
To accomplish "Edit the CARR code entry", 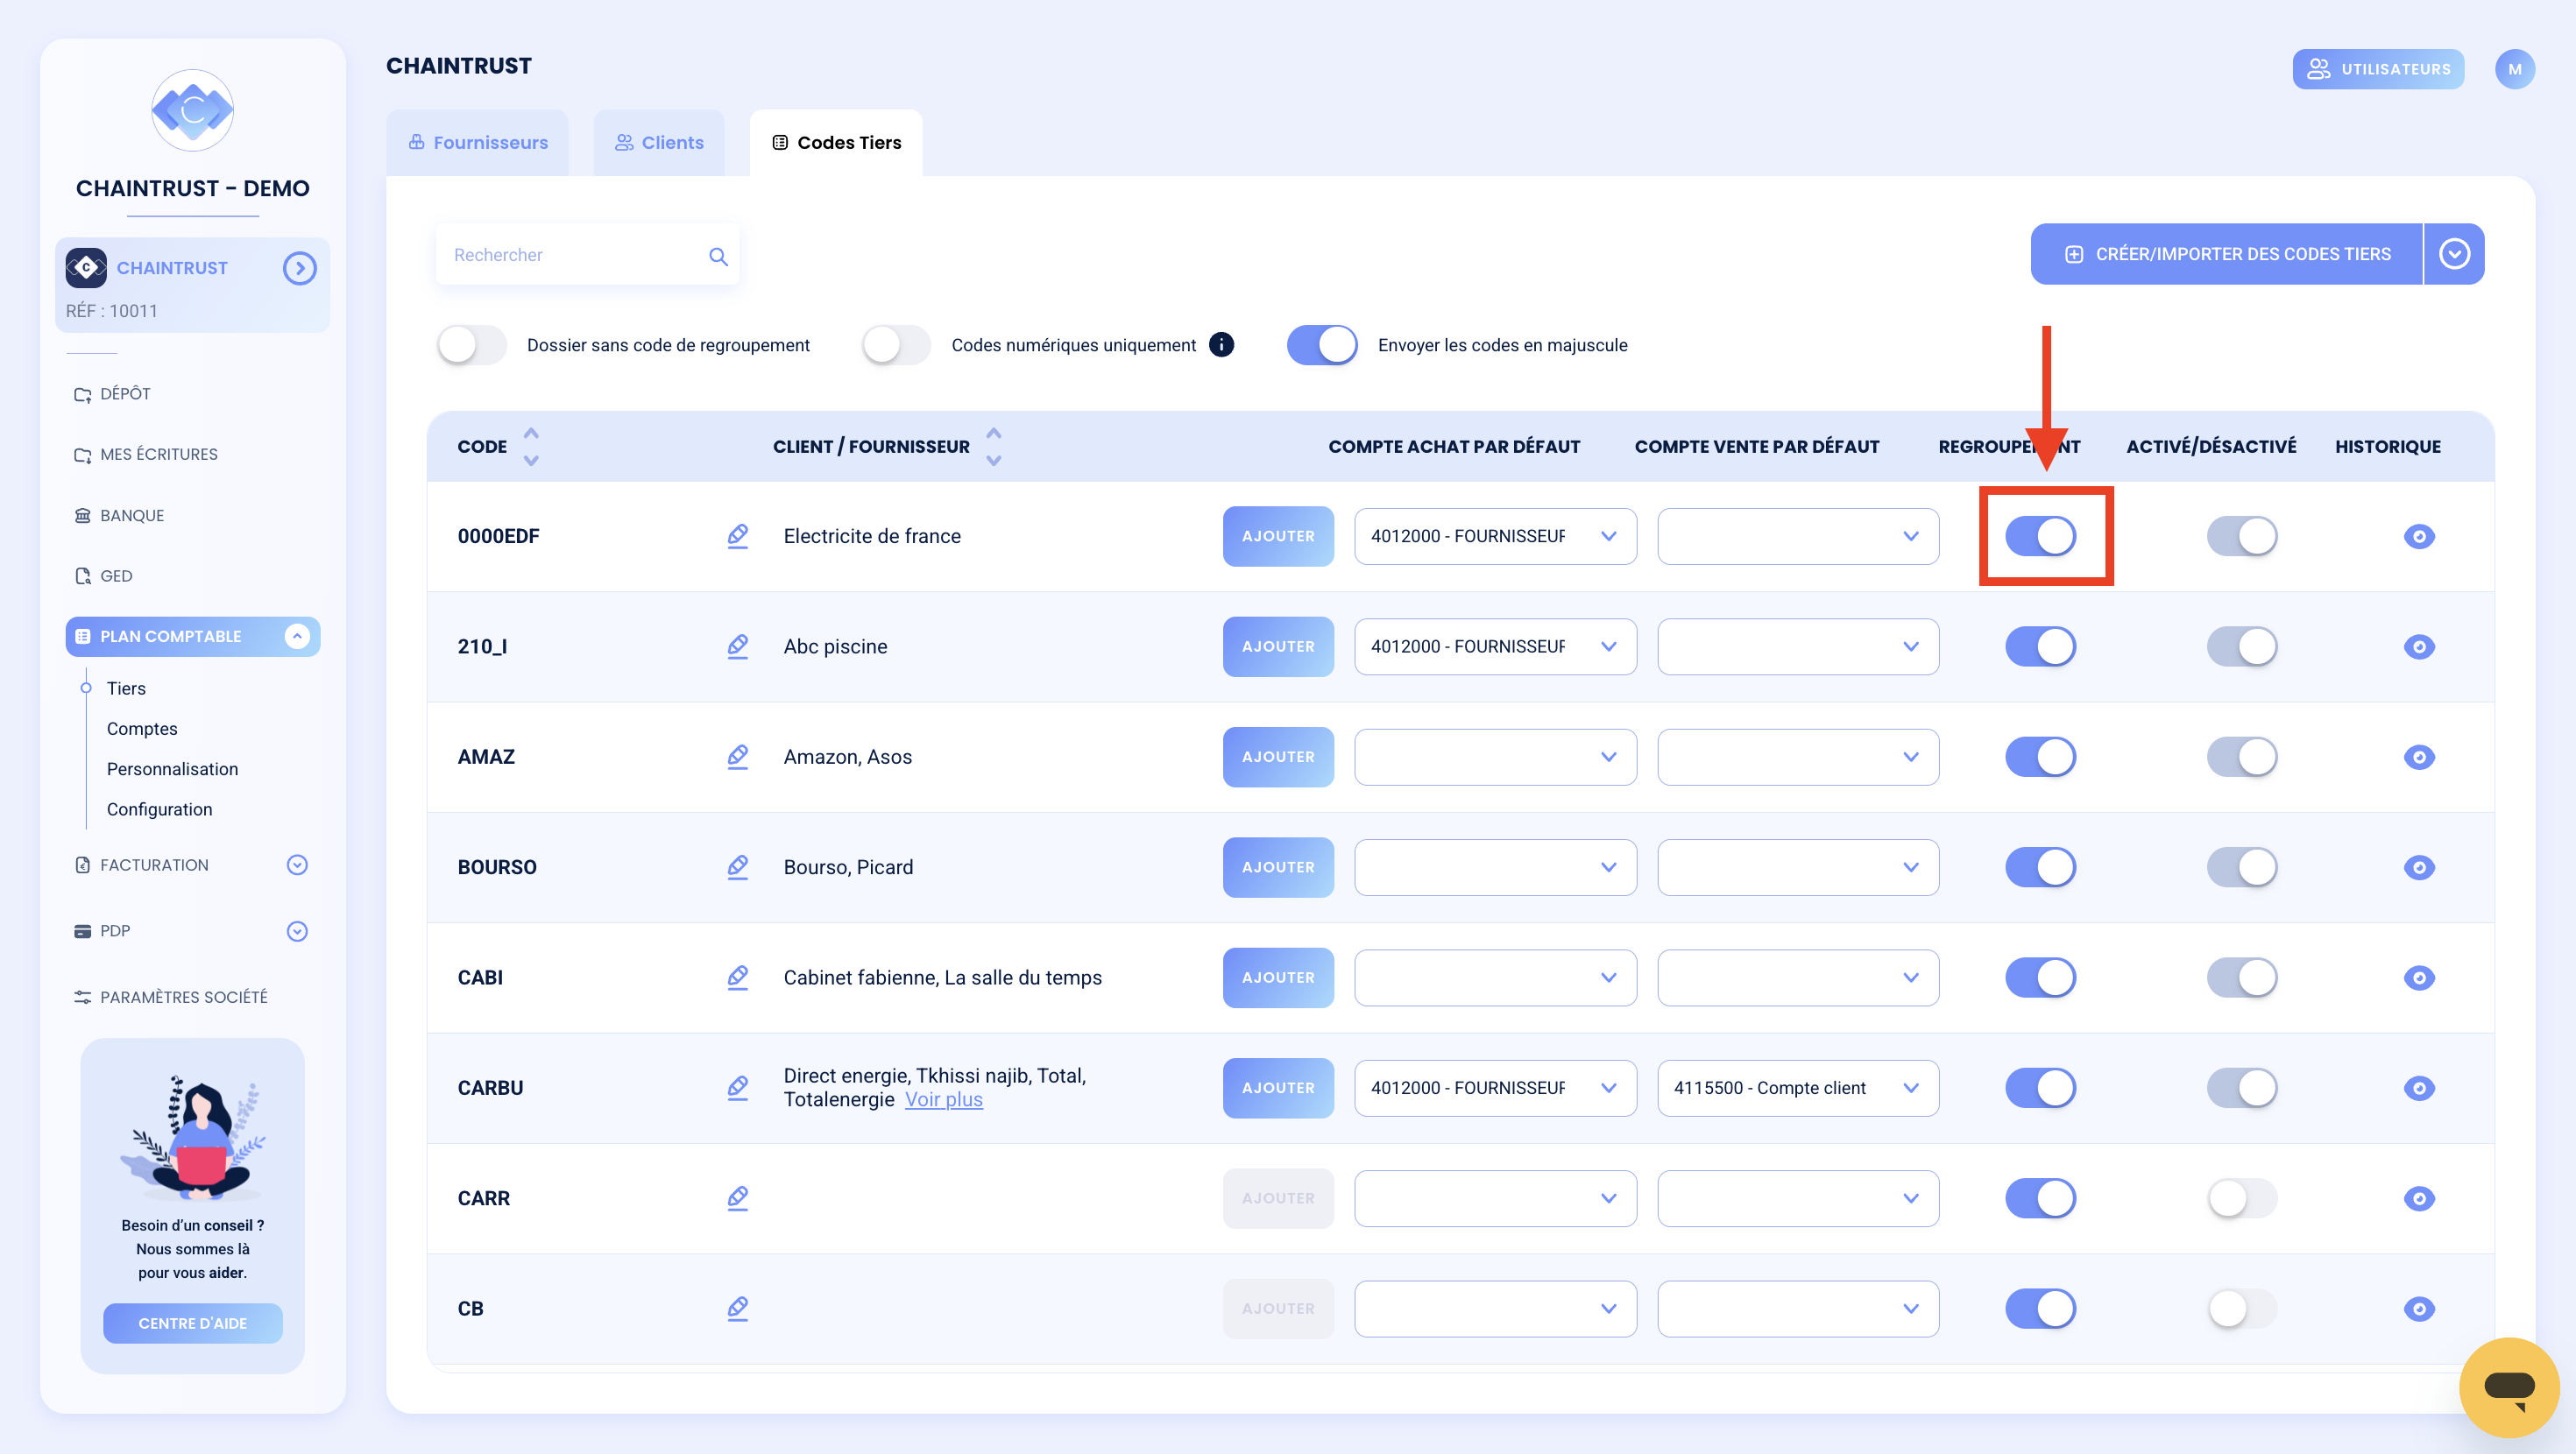I will pyautogui.click(x=738, y=1198).
